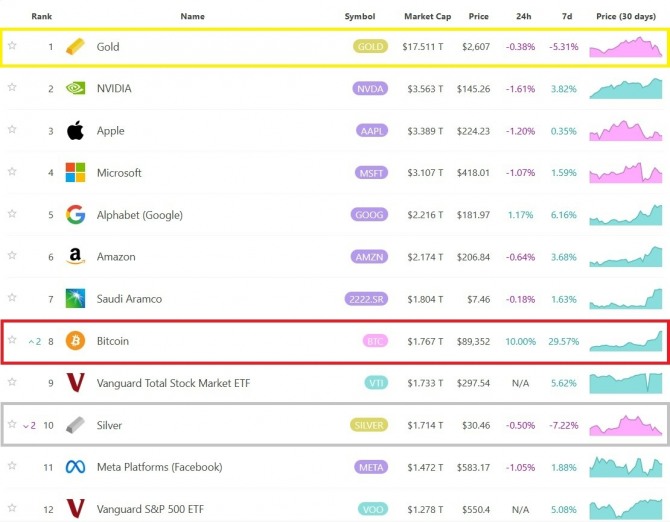This screenshot has height=522, width=670.
Task: Sort the table by Market Cap column
Action: 428,17
